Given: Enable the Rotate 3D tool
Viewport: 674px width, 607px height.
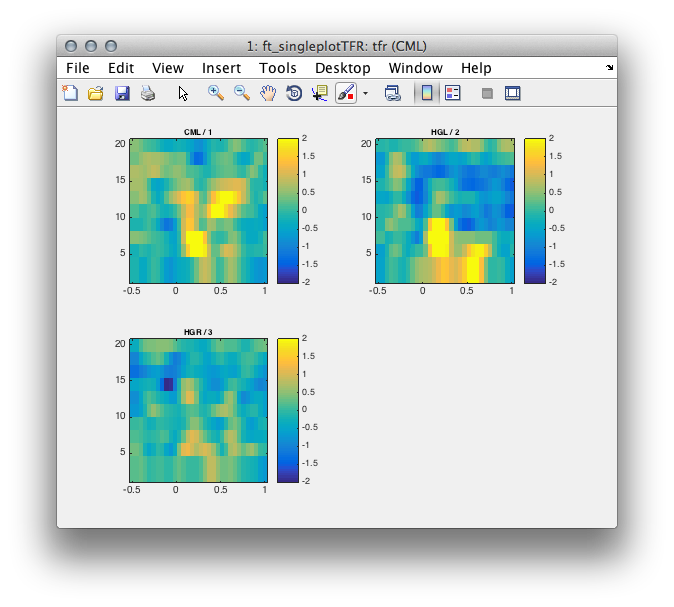Looking at the screenshot, I should [294, 93].
